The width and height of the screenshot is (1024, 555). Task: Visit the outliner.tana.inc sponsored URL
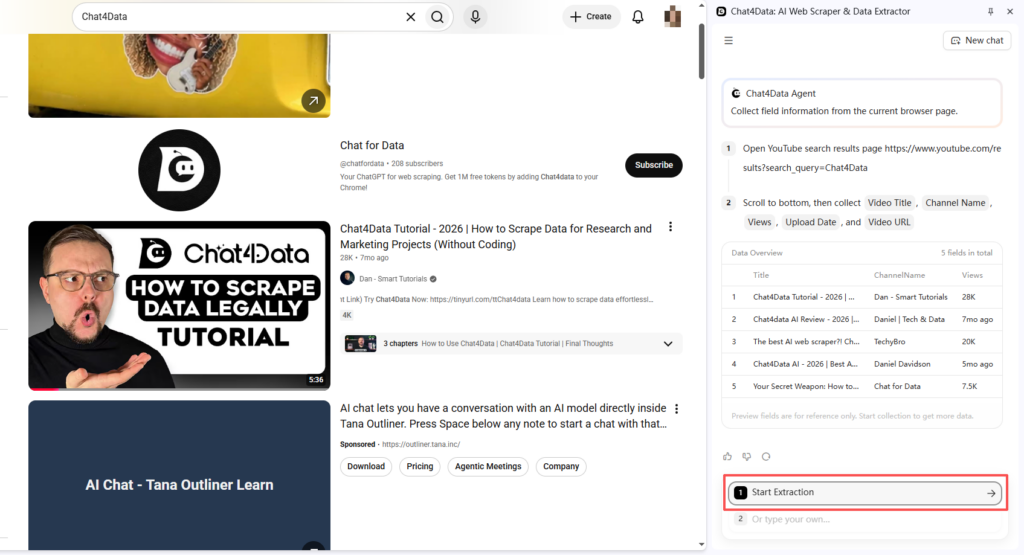pyautogui.click(x=421, y=444)
